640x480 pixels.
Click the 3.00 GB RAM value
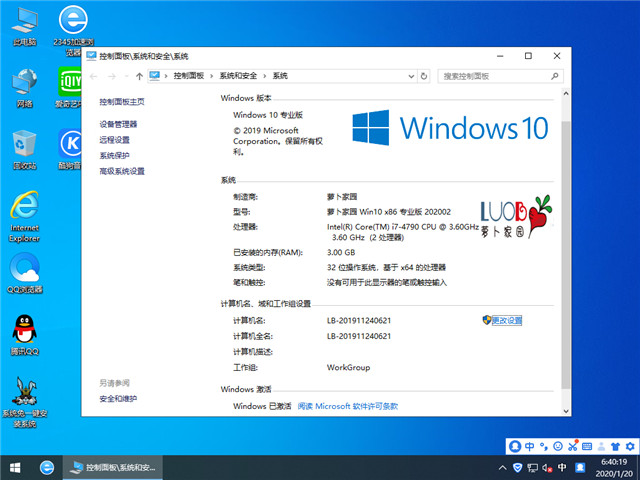pyautogui.click(x=341, y=253)
